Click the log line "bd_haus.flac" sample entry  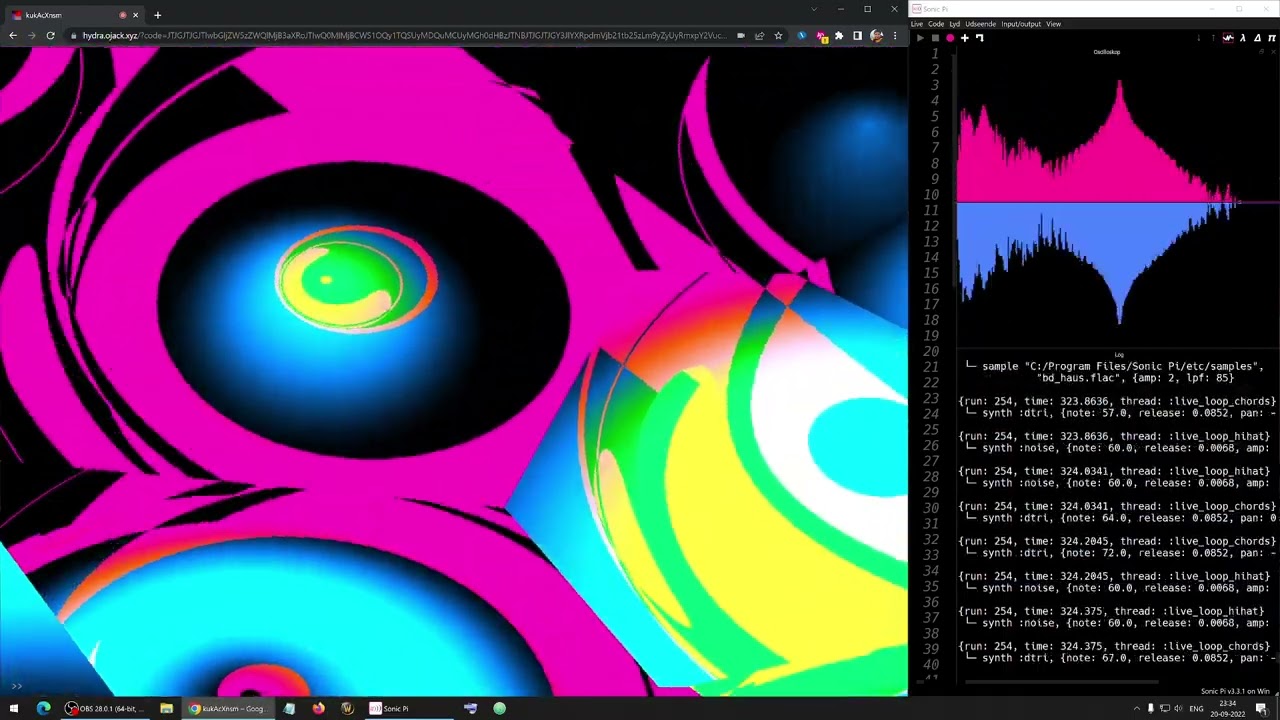click(x=1135, y=378)
